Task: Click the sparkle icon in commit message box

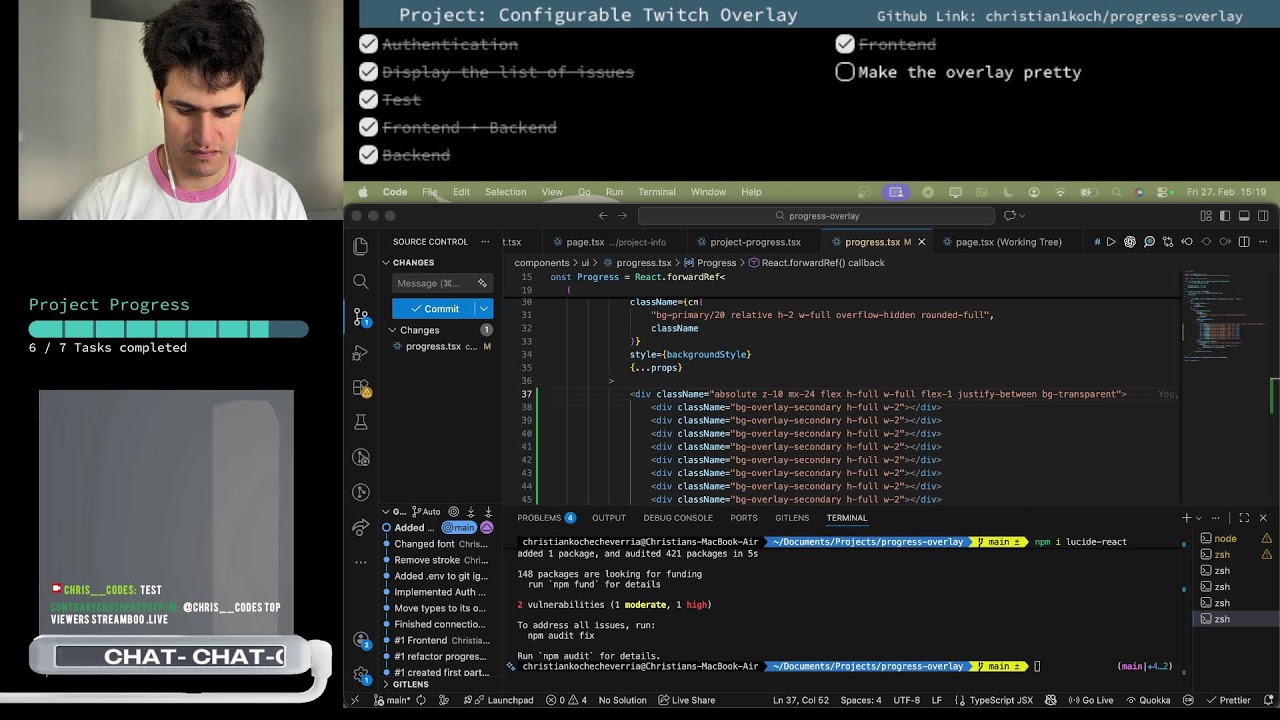Action: pos(482,283)
